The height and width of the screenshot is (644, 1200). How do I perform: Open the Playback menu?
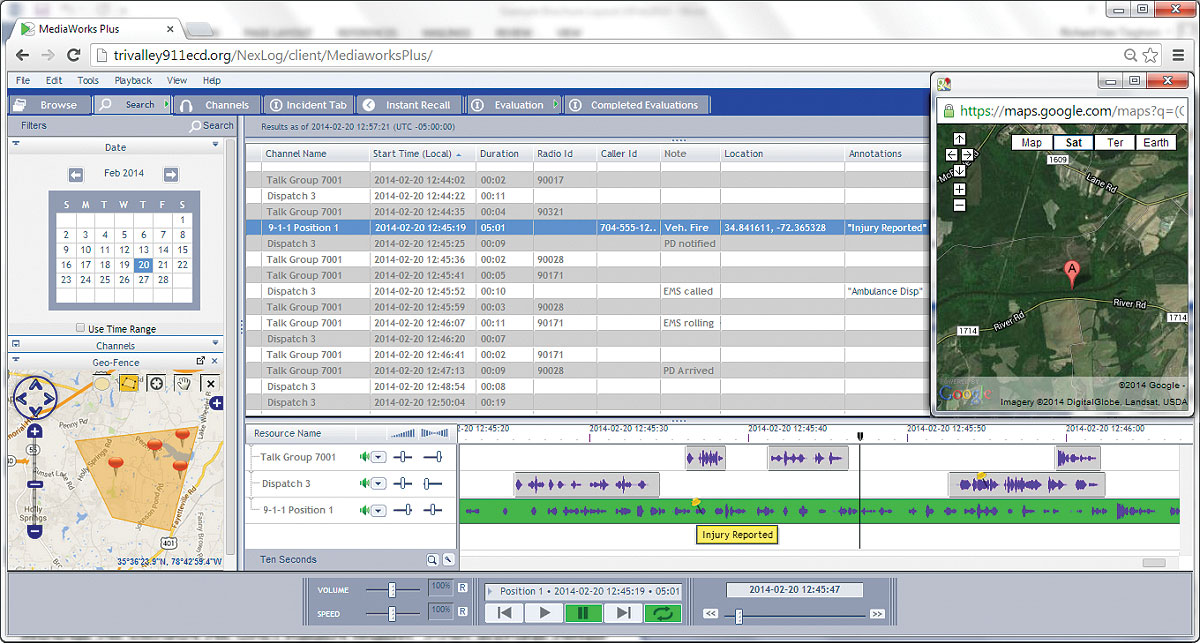click(x=133, y=81)
